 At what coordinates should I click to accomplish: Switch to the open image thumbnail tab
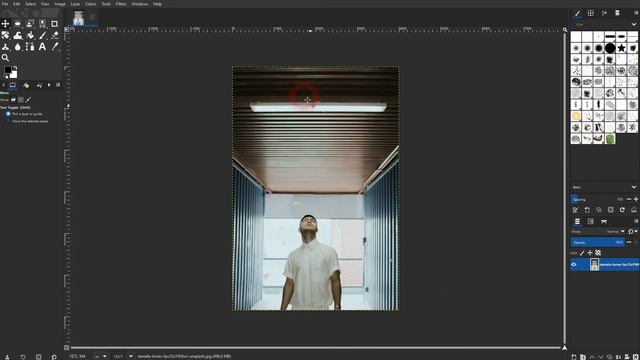[x=78, y=18]
